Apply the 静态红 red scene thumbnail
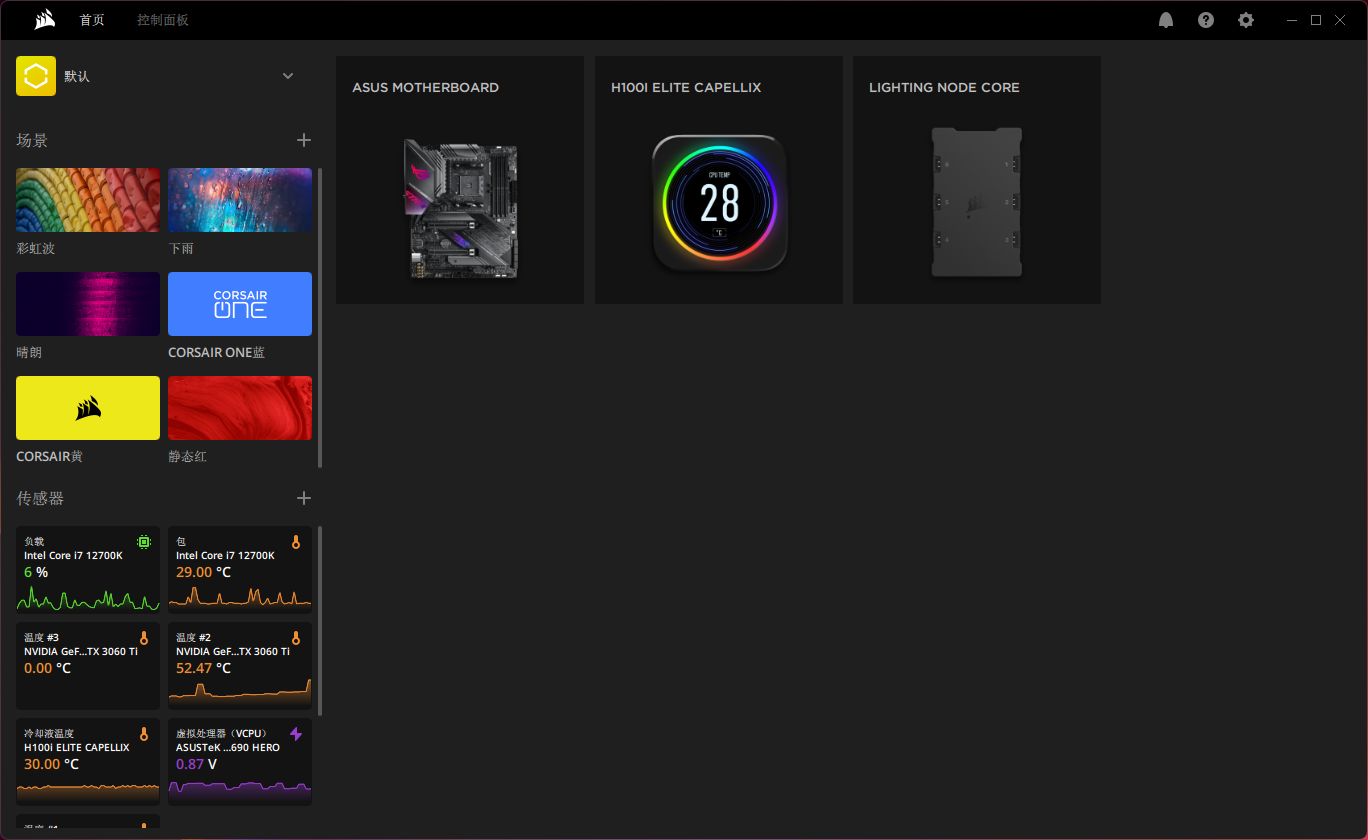The width and height of the screenshot is (1368, 840). (x=240, y=408)
